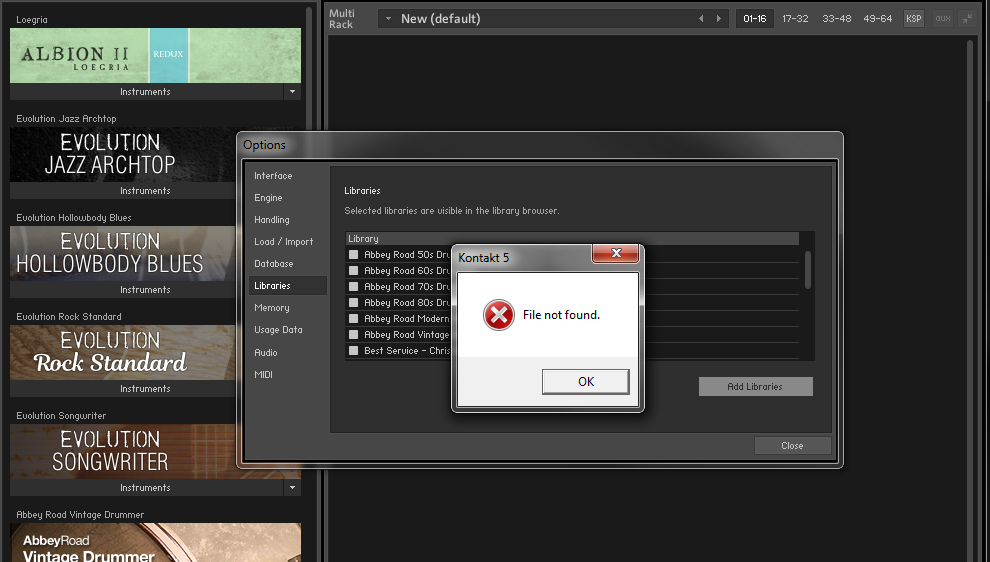Check the Abbey Road 70s Drummer library
990x562 pixels.
tap(354, 287)
